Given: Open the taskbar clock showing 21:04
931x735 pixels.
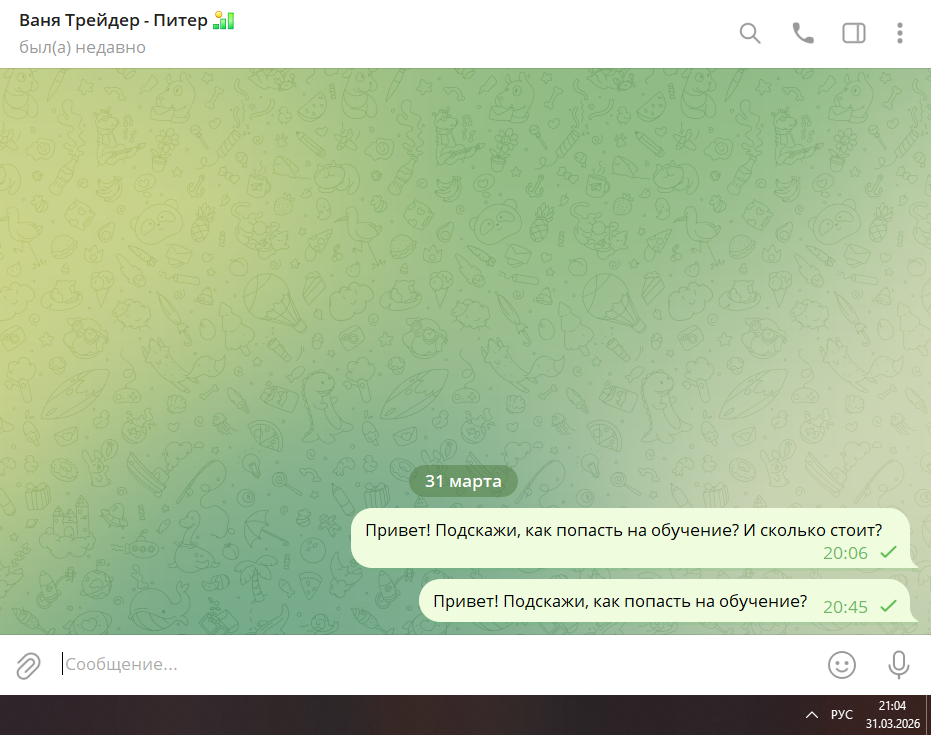Looking at the screenshot, I should tap(892, 715).
